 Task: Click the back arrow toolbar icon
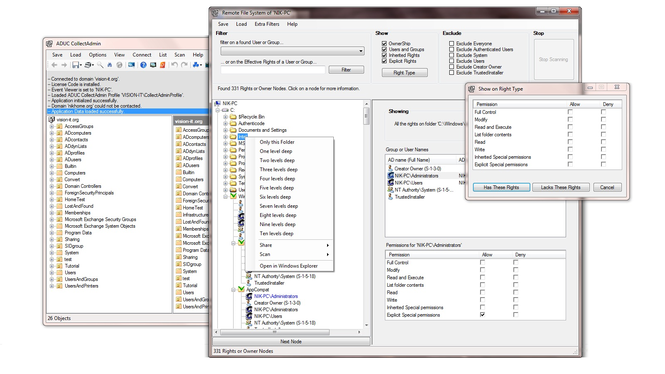54,65
